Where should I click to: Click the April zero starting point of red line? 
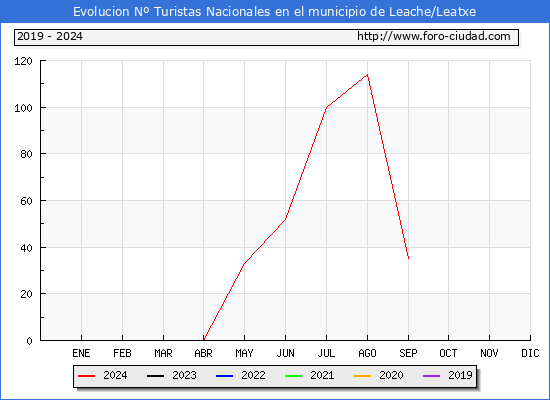pyautogui.click(x=204, y=340)
